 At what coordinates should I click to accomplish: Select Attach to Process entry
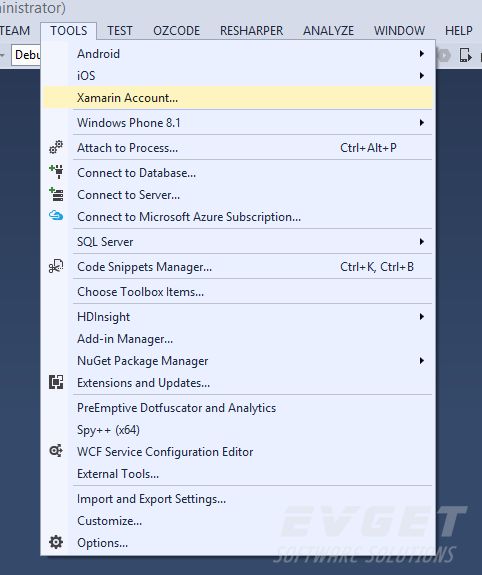(238, 148)
